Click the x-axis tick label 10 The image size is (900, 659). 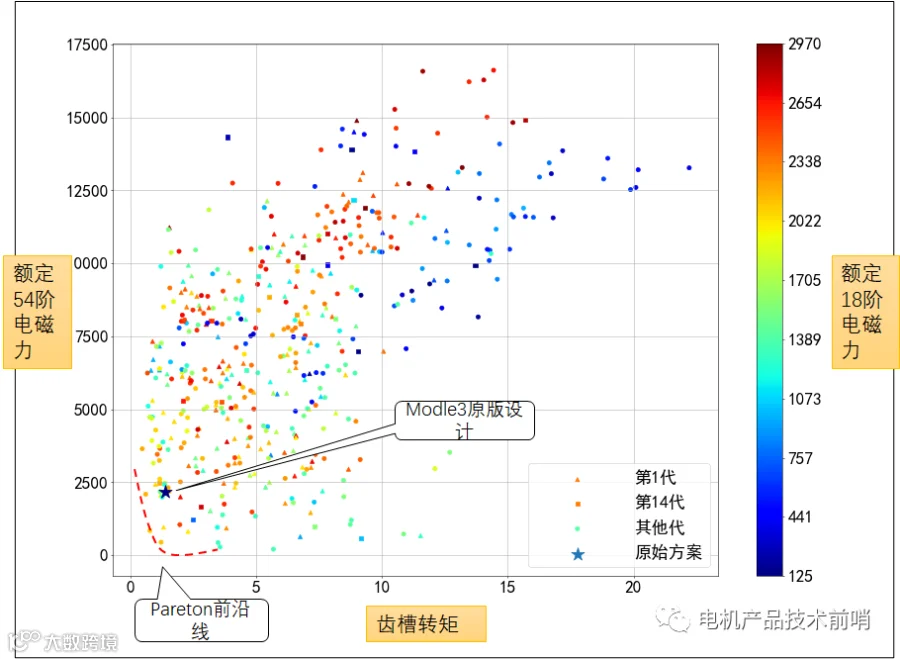pos(382,587)
